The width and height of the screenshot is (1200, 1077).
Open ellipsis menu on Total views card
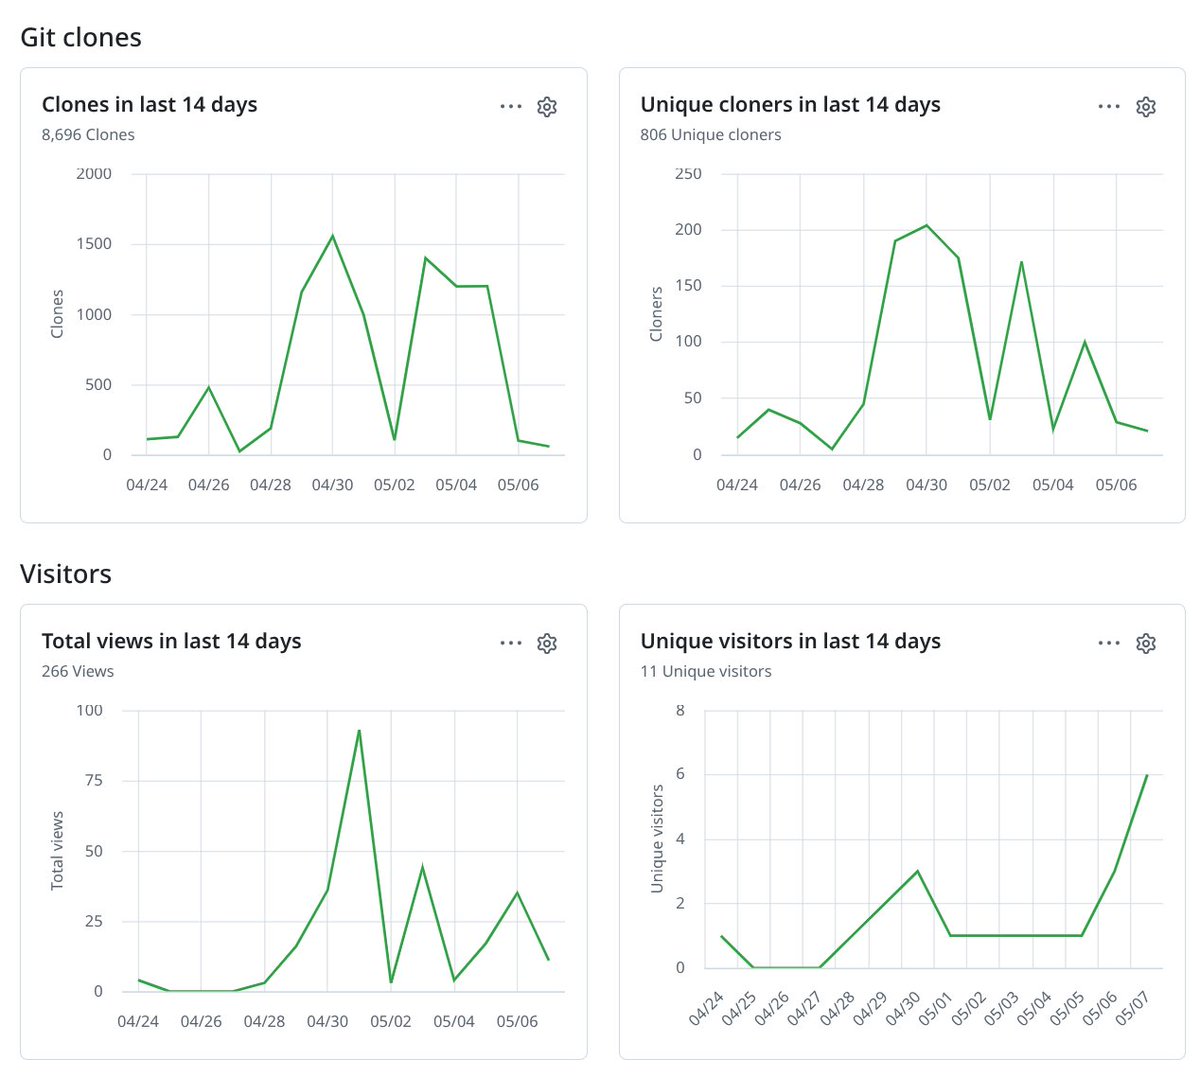[x=511, y=643]
